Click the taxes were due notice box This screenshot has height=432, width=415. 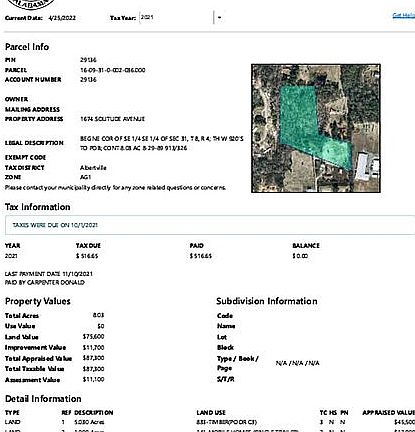[210, 225]
